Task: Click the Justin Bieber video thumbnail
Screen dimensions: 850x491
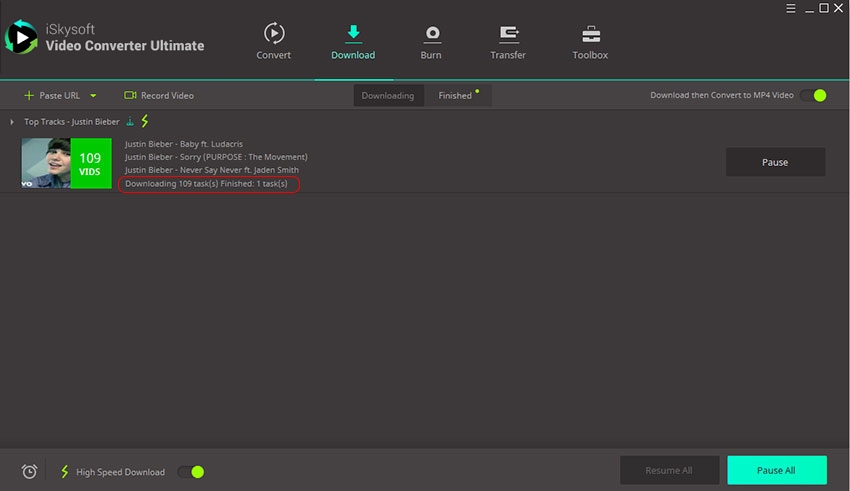Action: pos(46,163)
